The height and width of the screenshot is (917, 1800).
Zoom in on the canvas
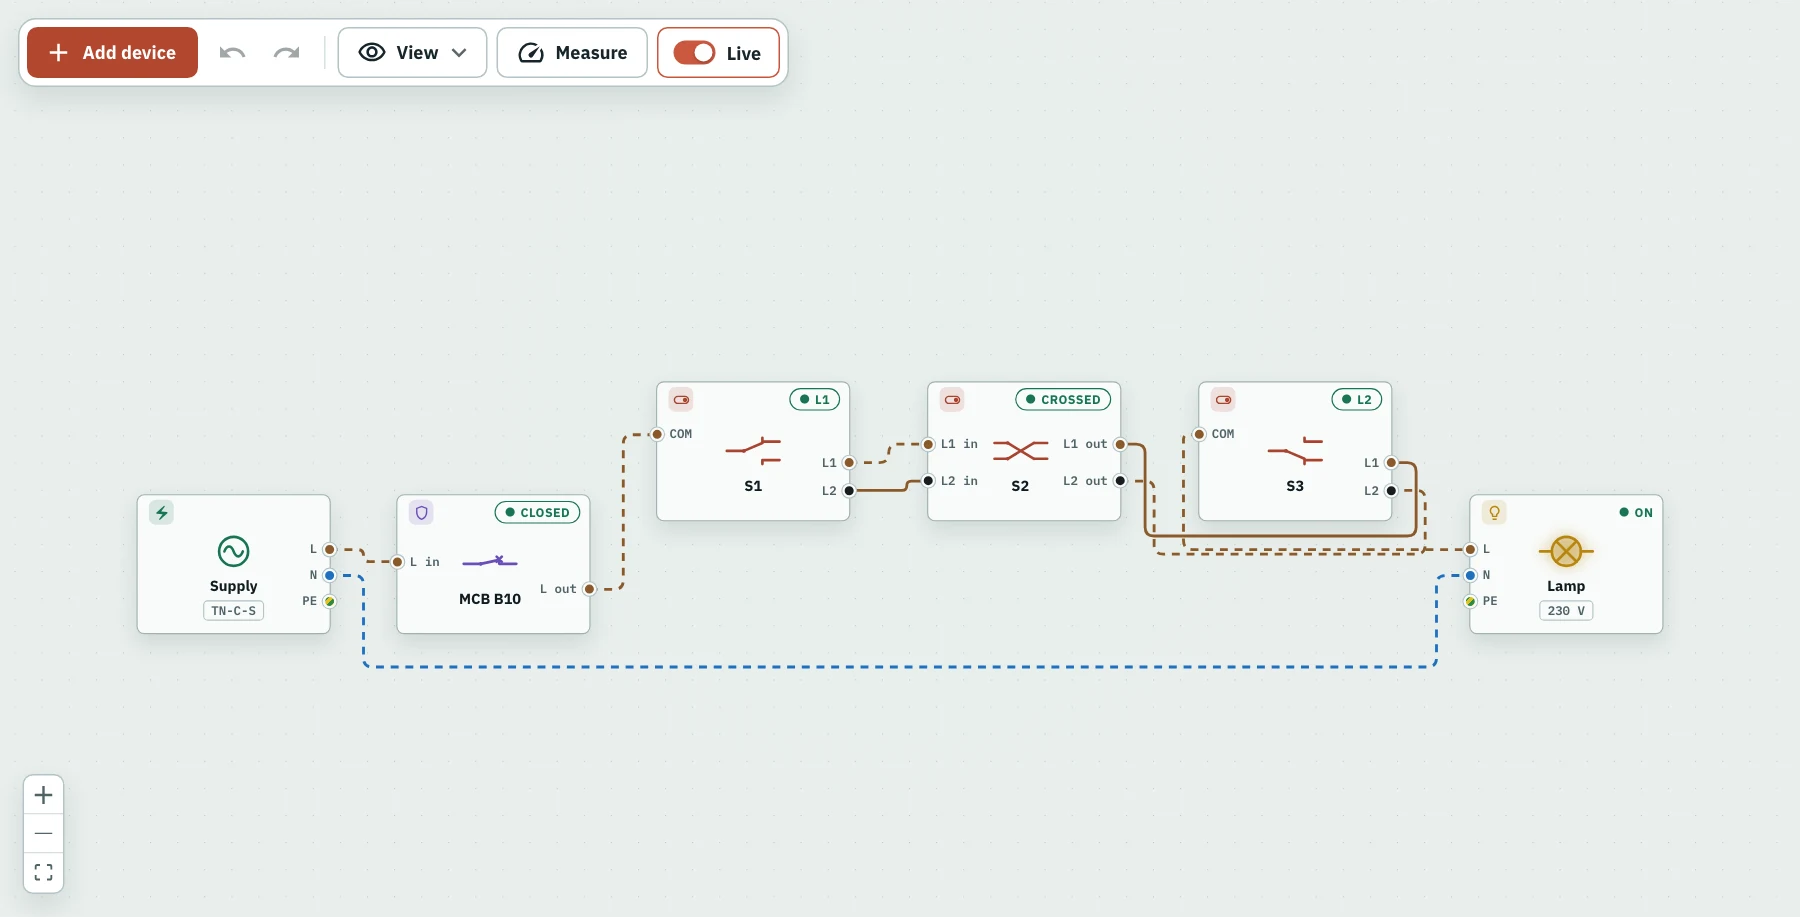44,795
